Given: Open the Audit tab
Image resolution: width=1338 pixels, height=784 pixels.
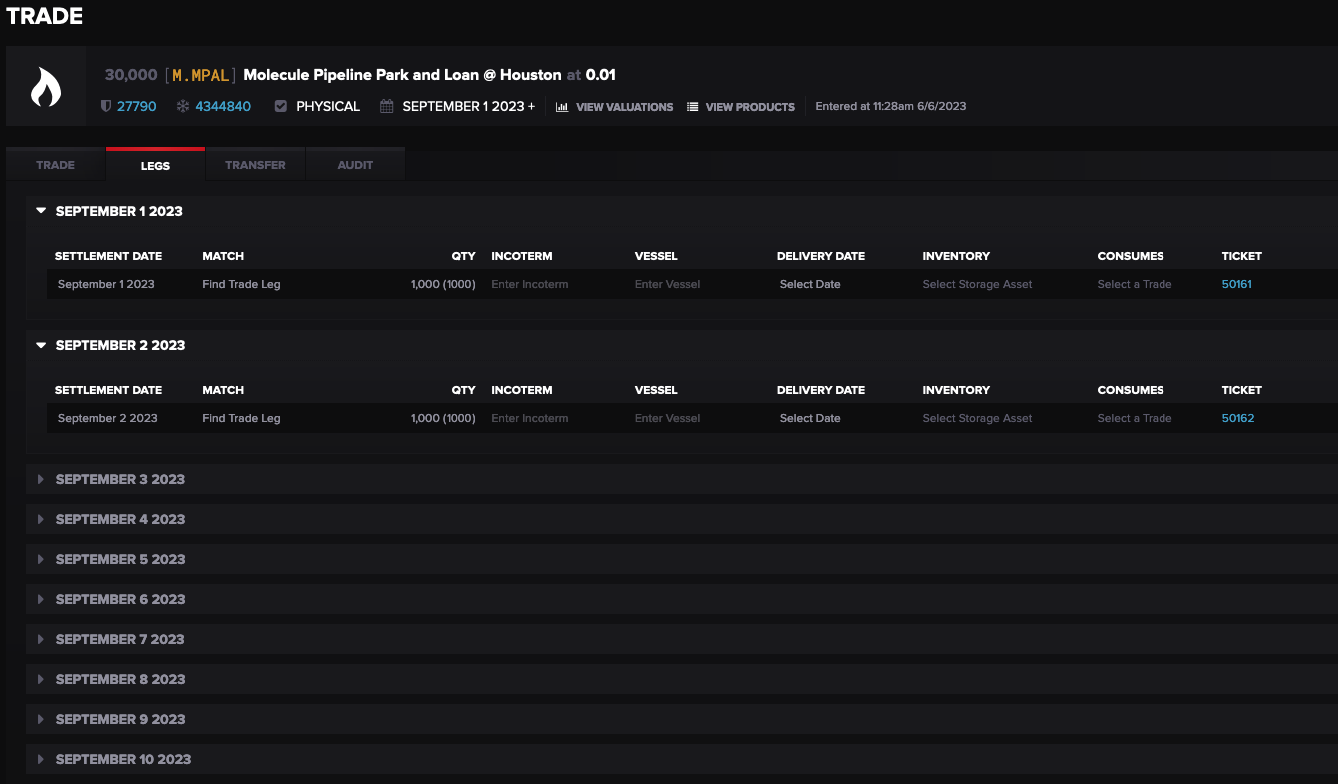Looking at the screenshot, I should pyautogui.click(x=355, y=165).
